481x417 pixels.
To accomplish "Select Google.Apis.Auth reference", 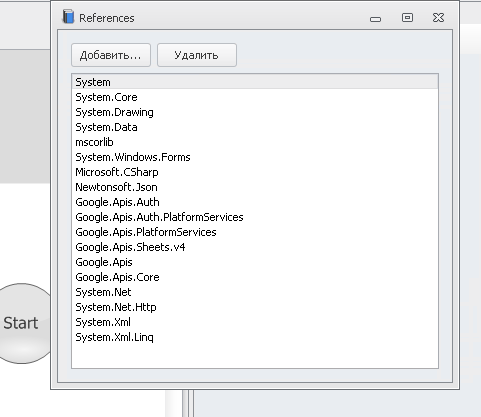I will coord(255,202).
